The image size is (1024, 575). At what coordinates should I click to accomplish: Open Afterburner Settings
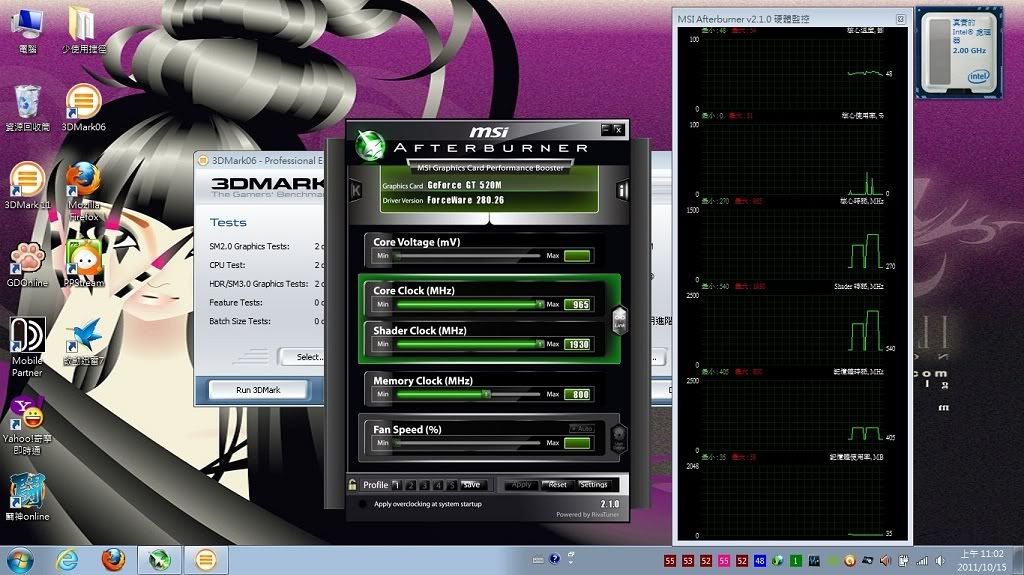point(593,485)
